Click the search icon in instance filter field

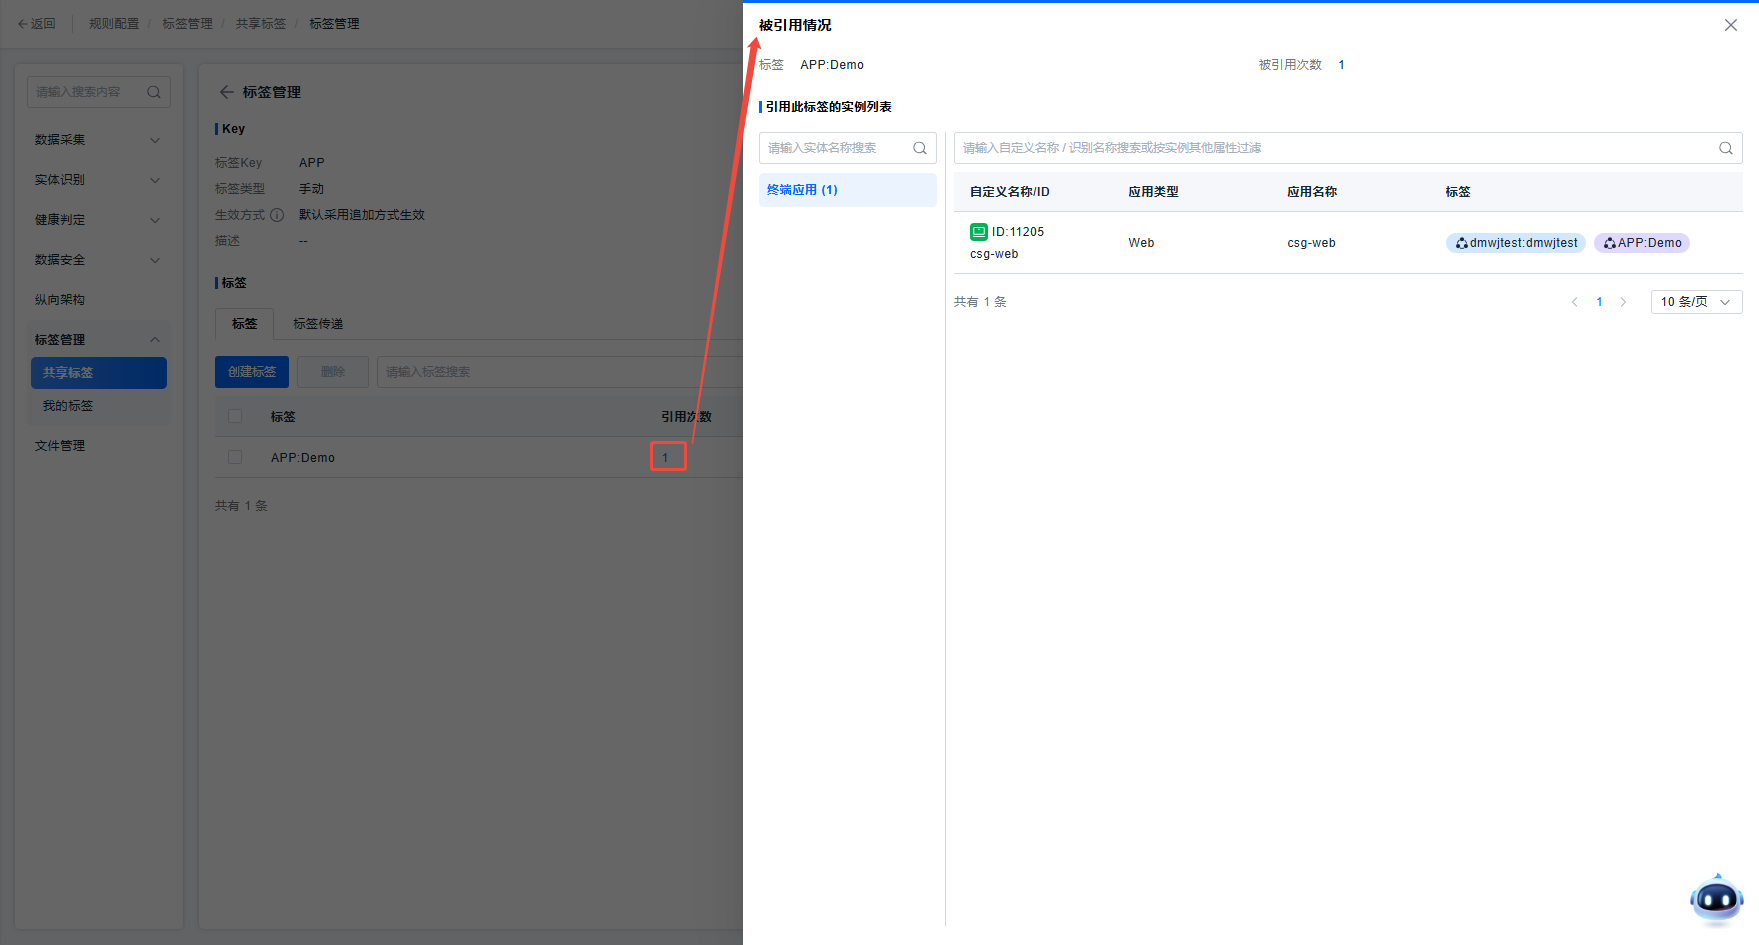1725,148
